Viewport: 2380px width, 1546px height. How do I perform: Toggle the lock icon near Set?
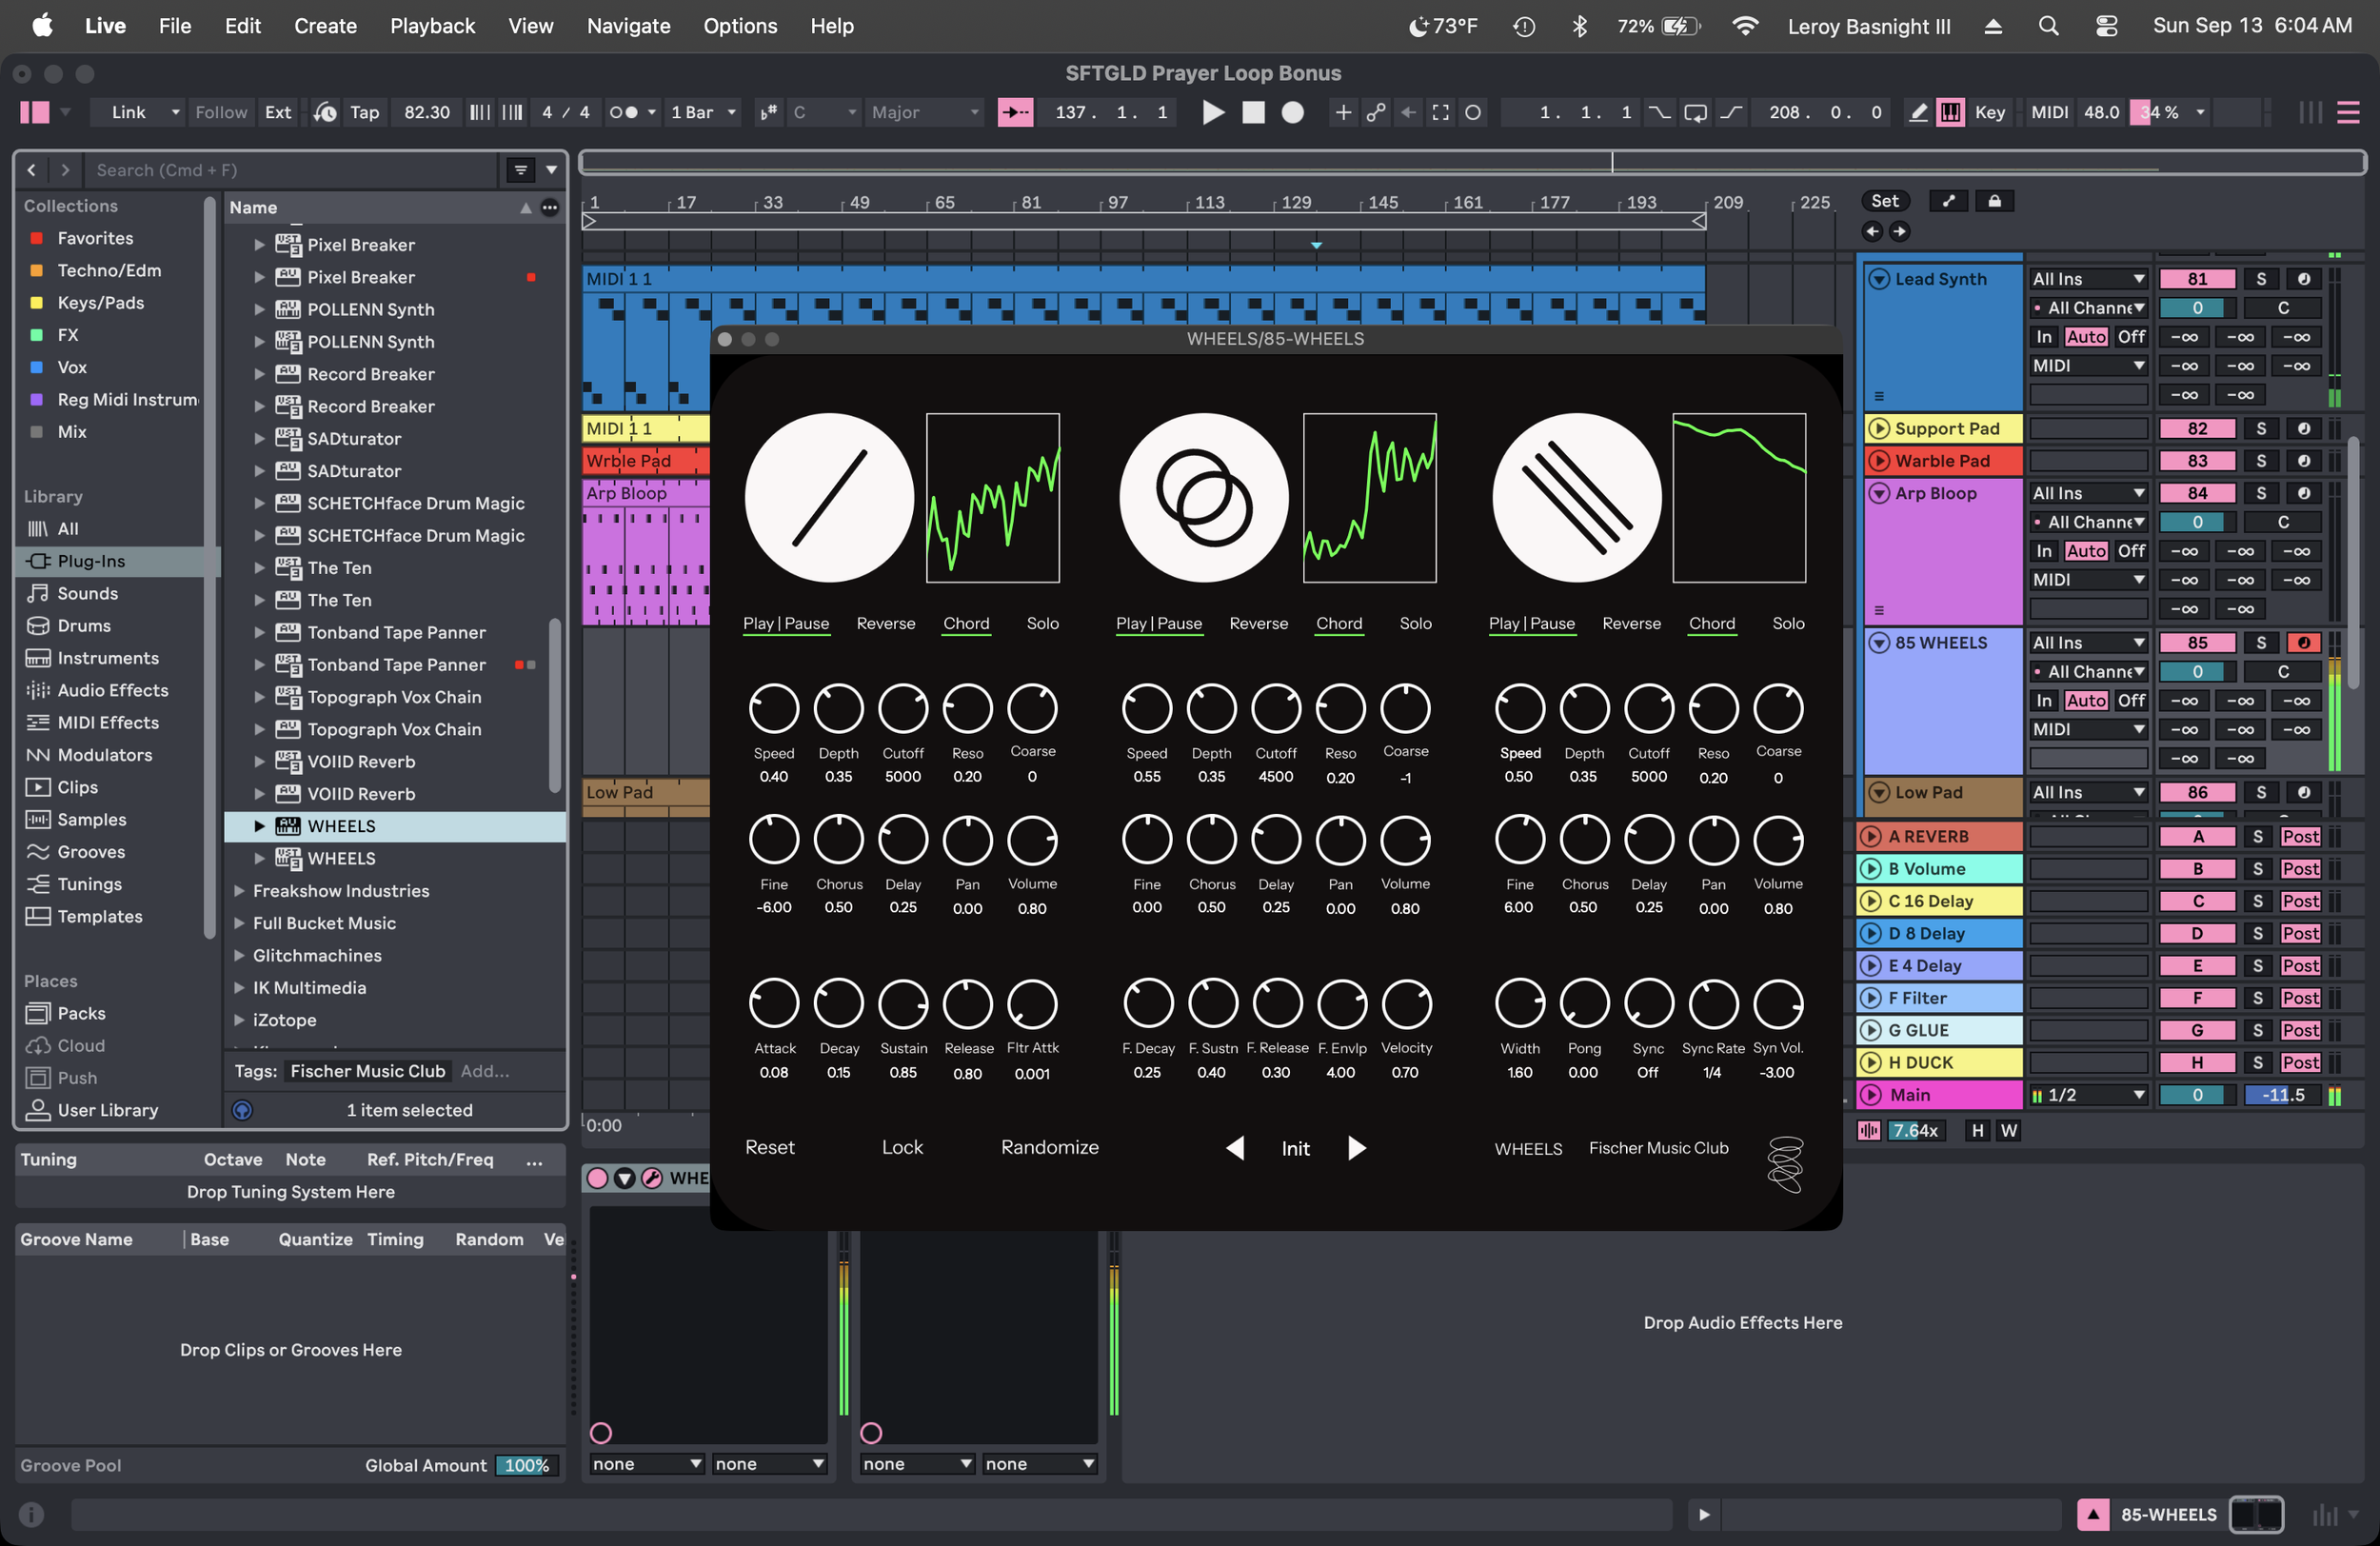coord(1994,201)
